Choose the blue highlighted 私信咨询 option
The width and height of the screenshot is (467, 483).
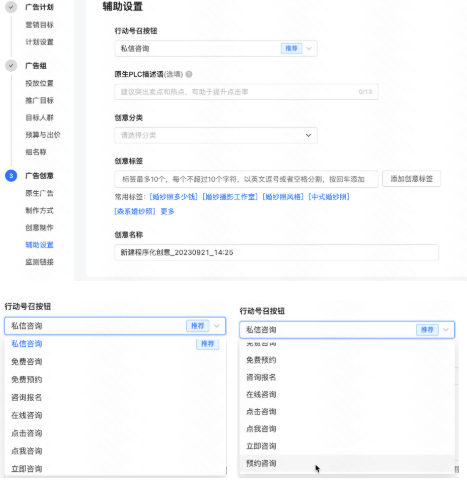tap(115, 344)
